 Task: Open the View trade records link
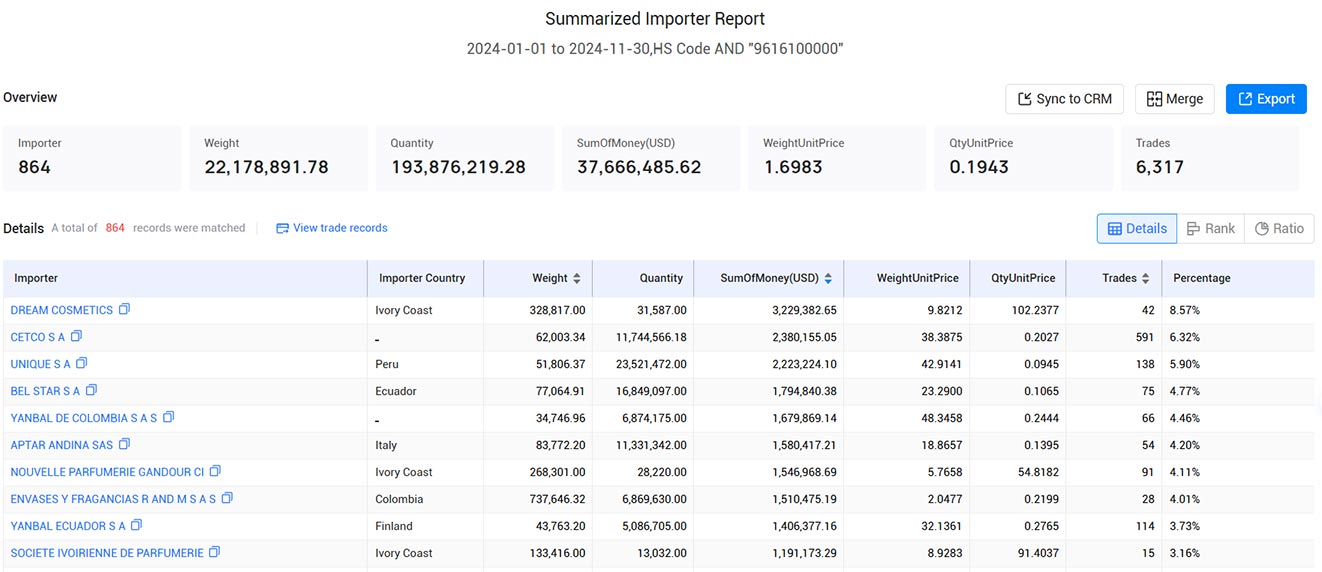[x=331, y=228]
